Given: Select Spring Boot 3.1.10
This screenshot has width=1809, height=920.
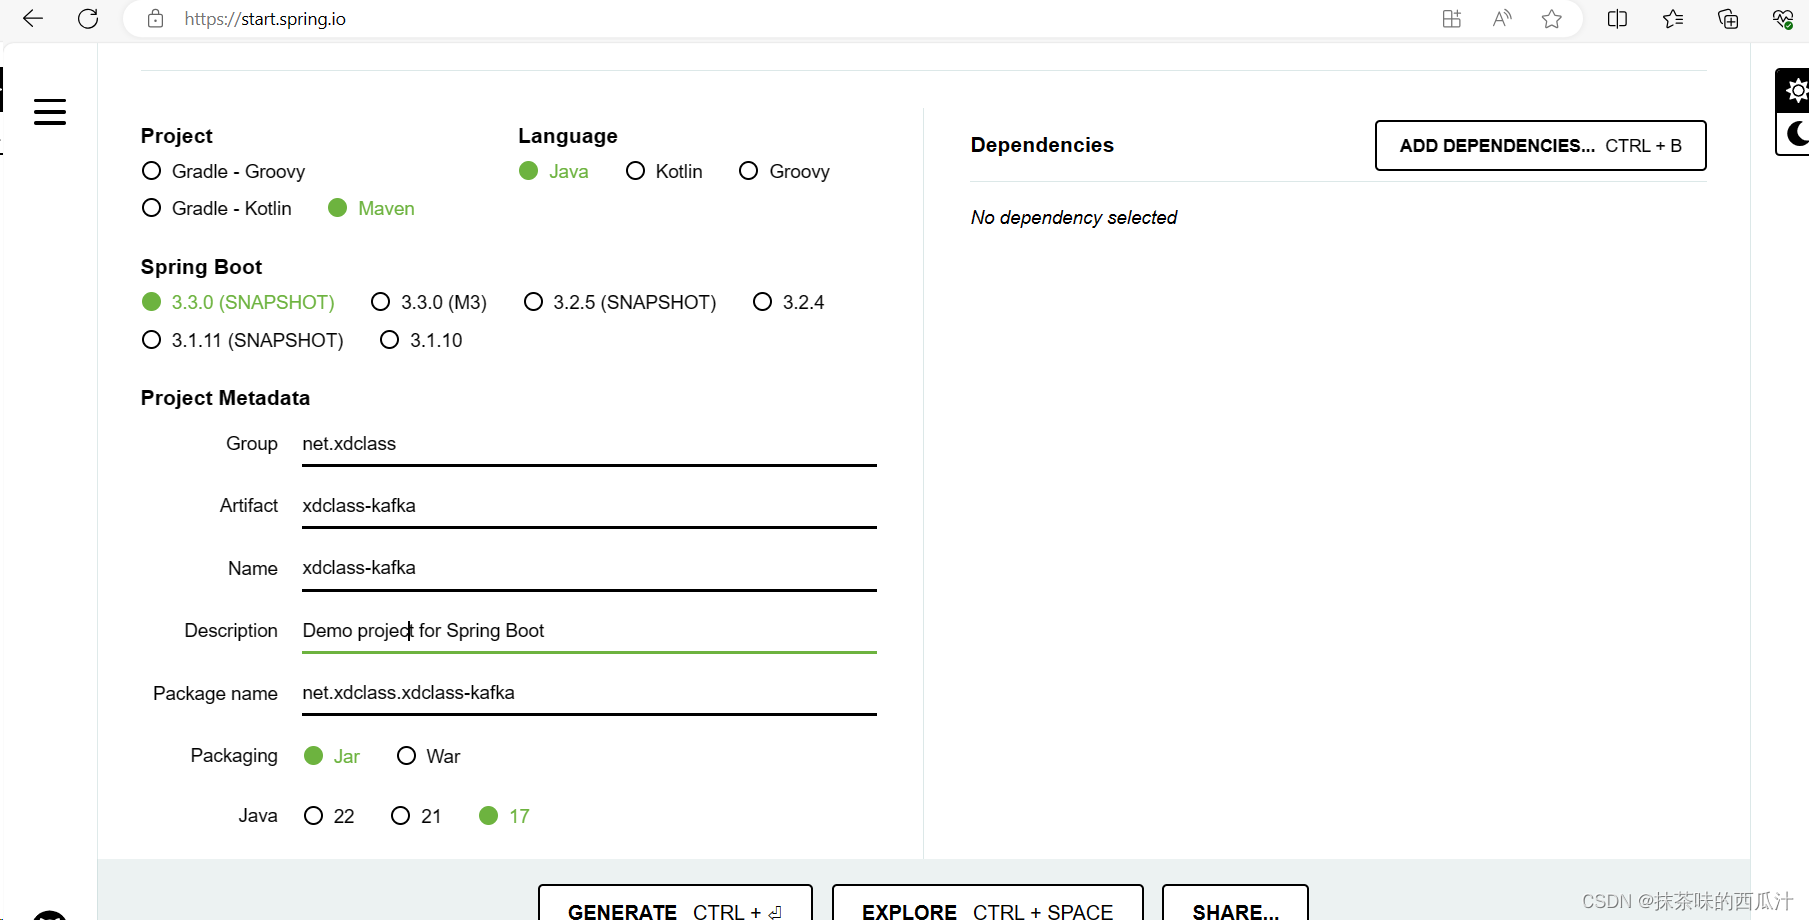Looking at the screenshot, I should 421,340.
